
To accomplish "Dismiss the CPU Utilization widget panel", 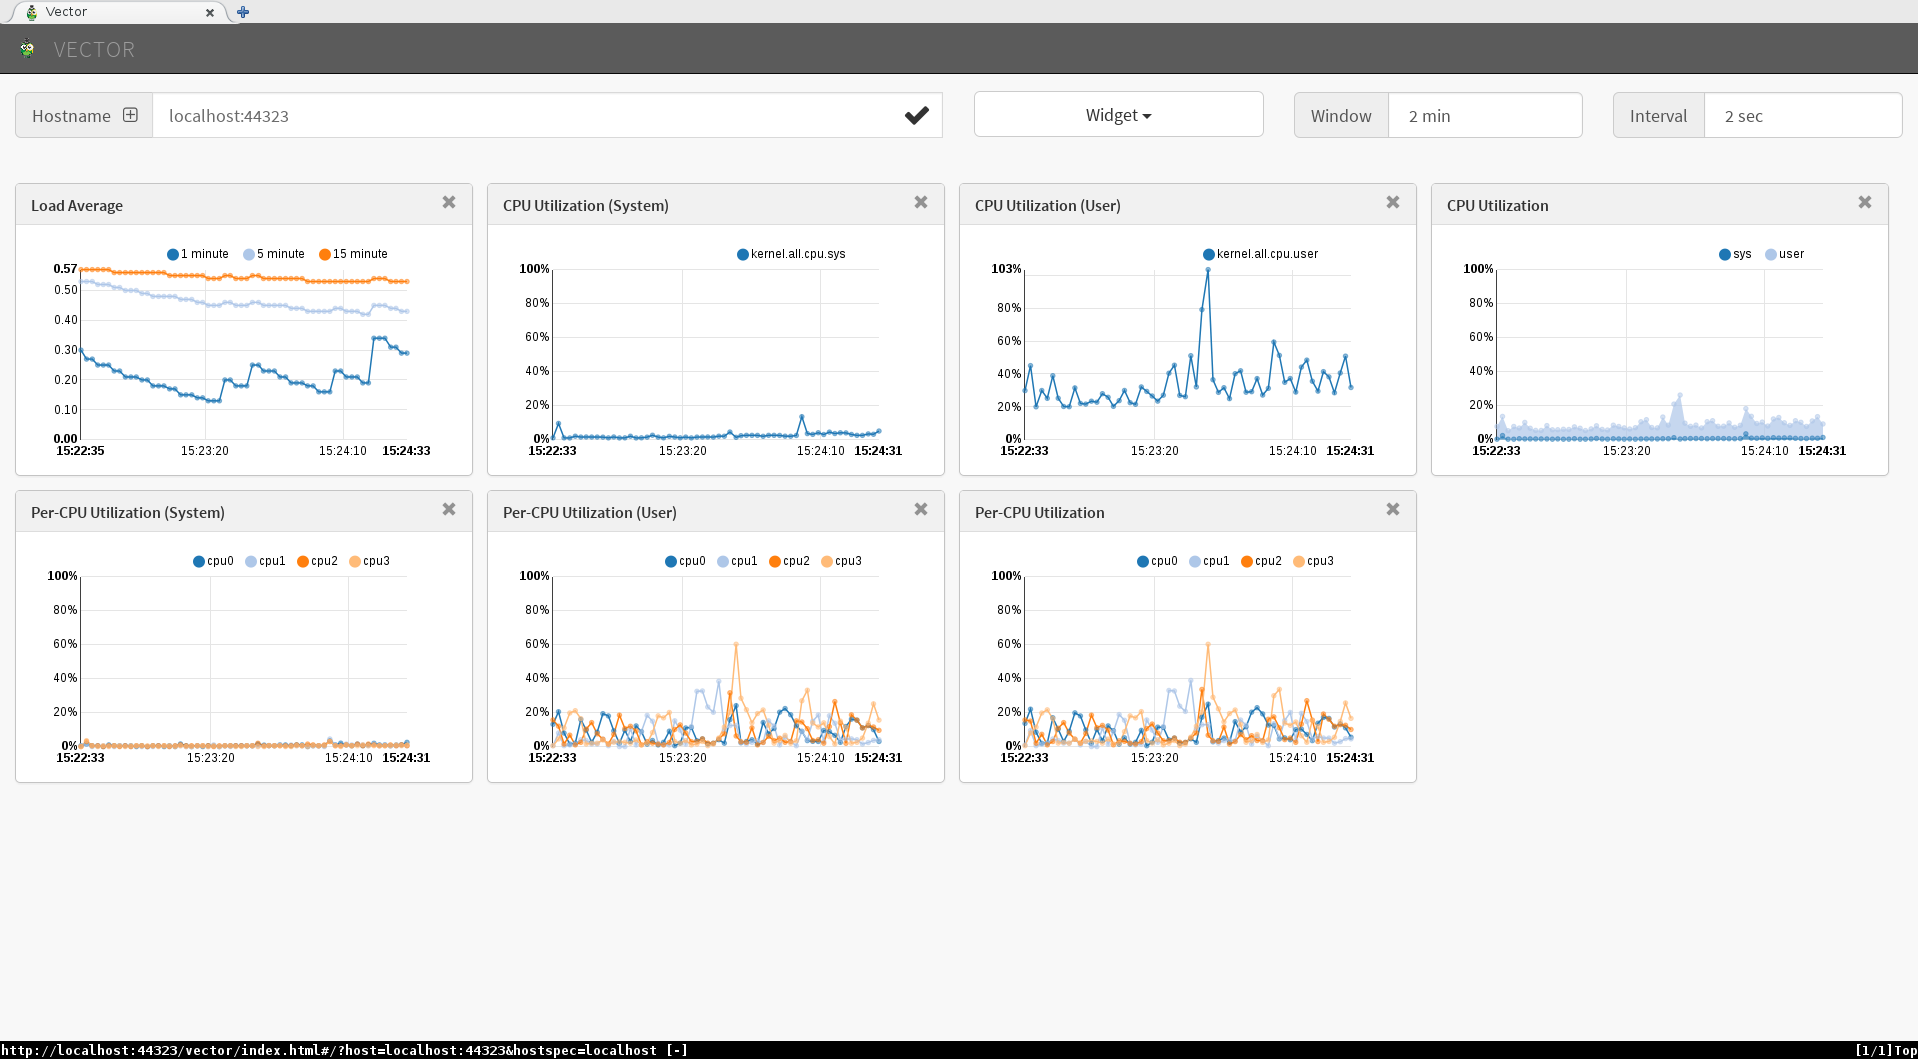I will point(1865,203).
